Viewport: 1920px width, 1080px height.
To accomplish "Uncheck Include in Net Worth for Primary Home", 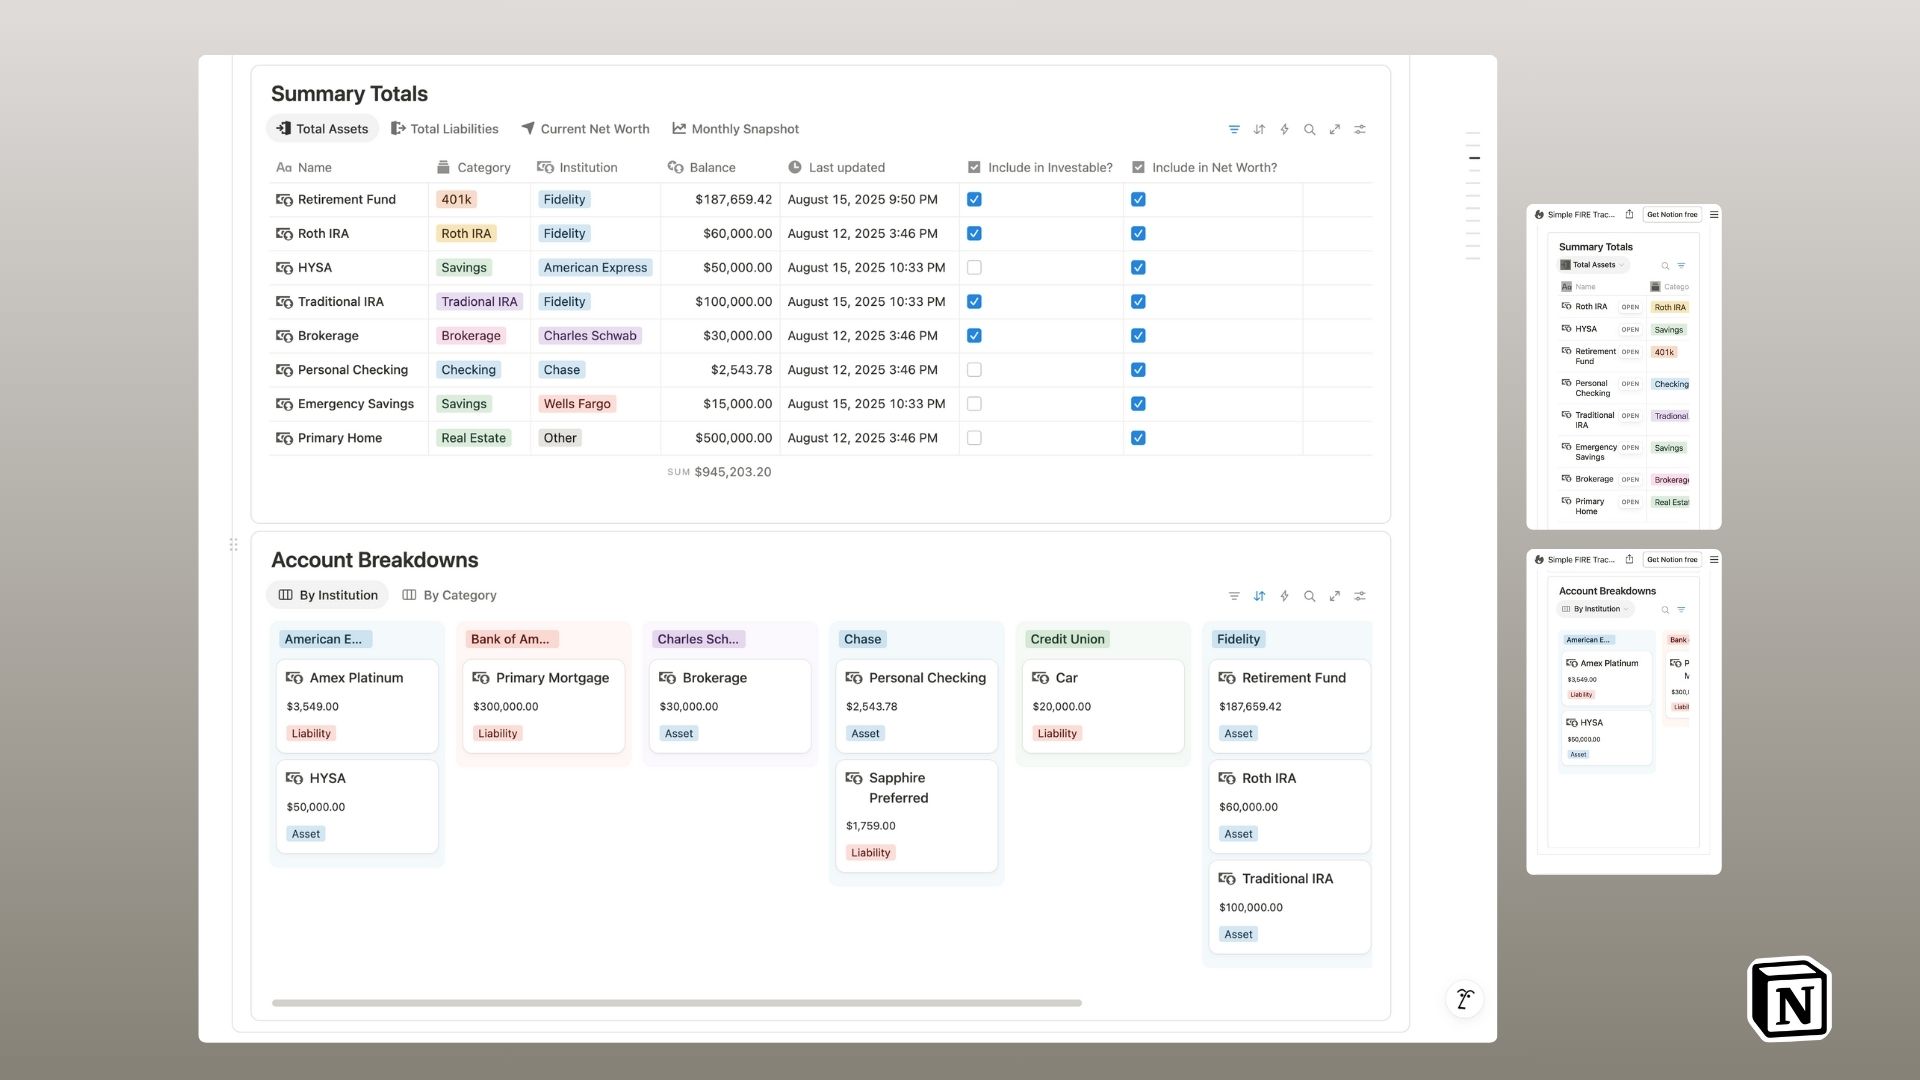I will click(x=1138, y=438).
